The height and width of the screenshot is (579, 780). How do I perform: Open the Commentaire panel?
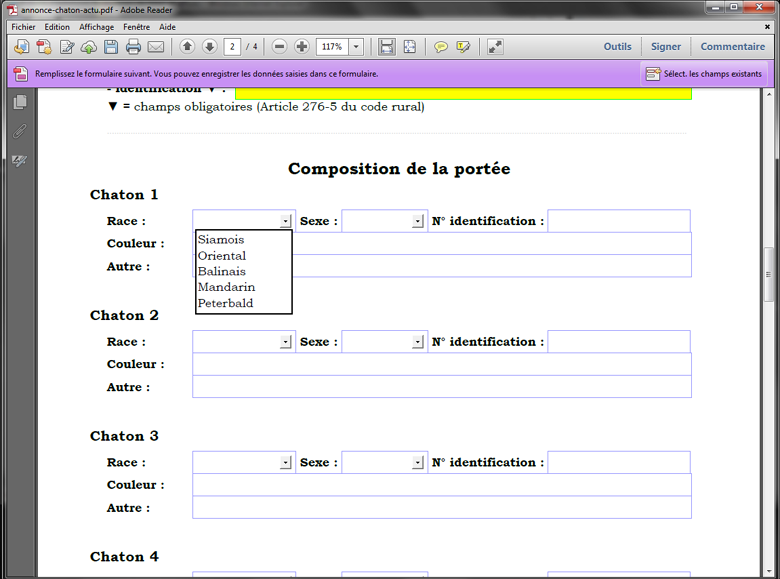(733, 47)
